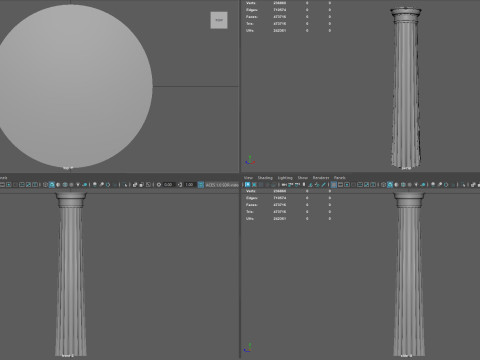Click the TOP ViewCube in top view
Viewport: 480px width, 360px height.
[219, 20]
